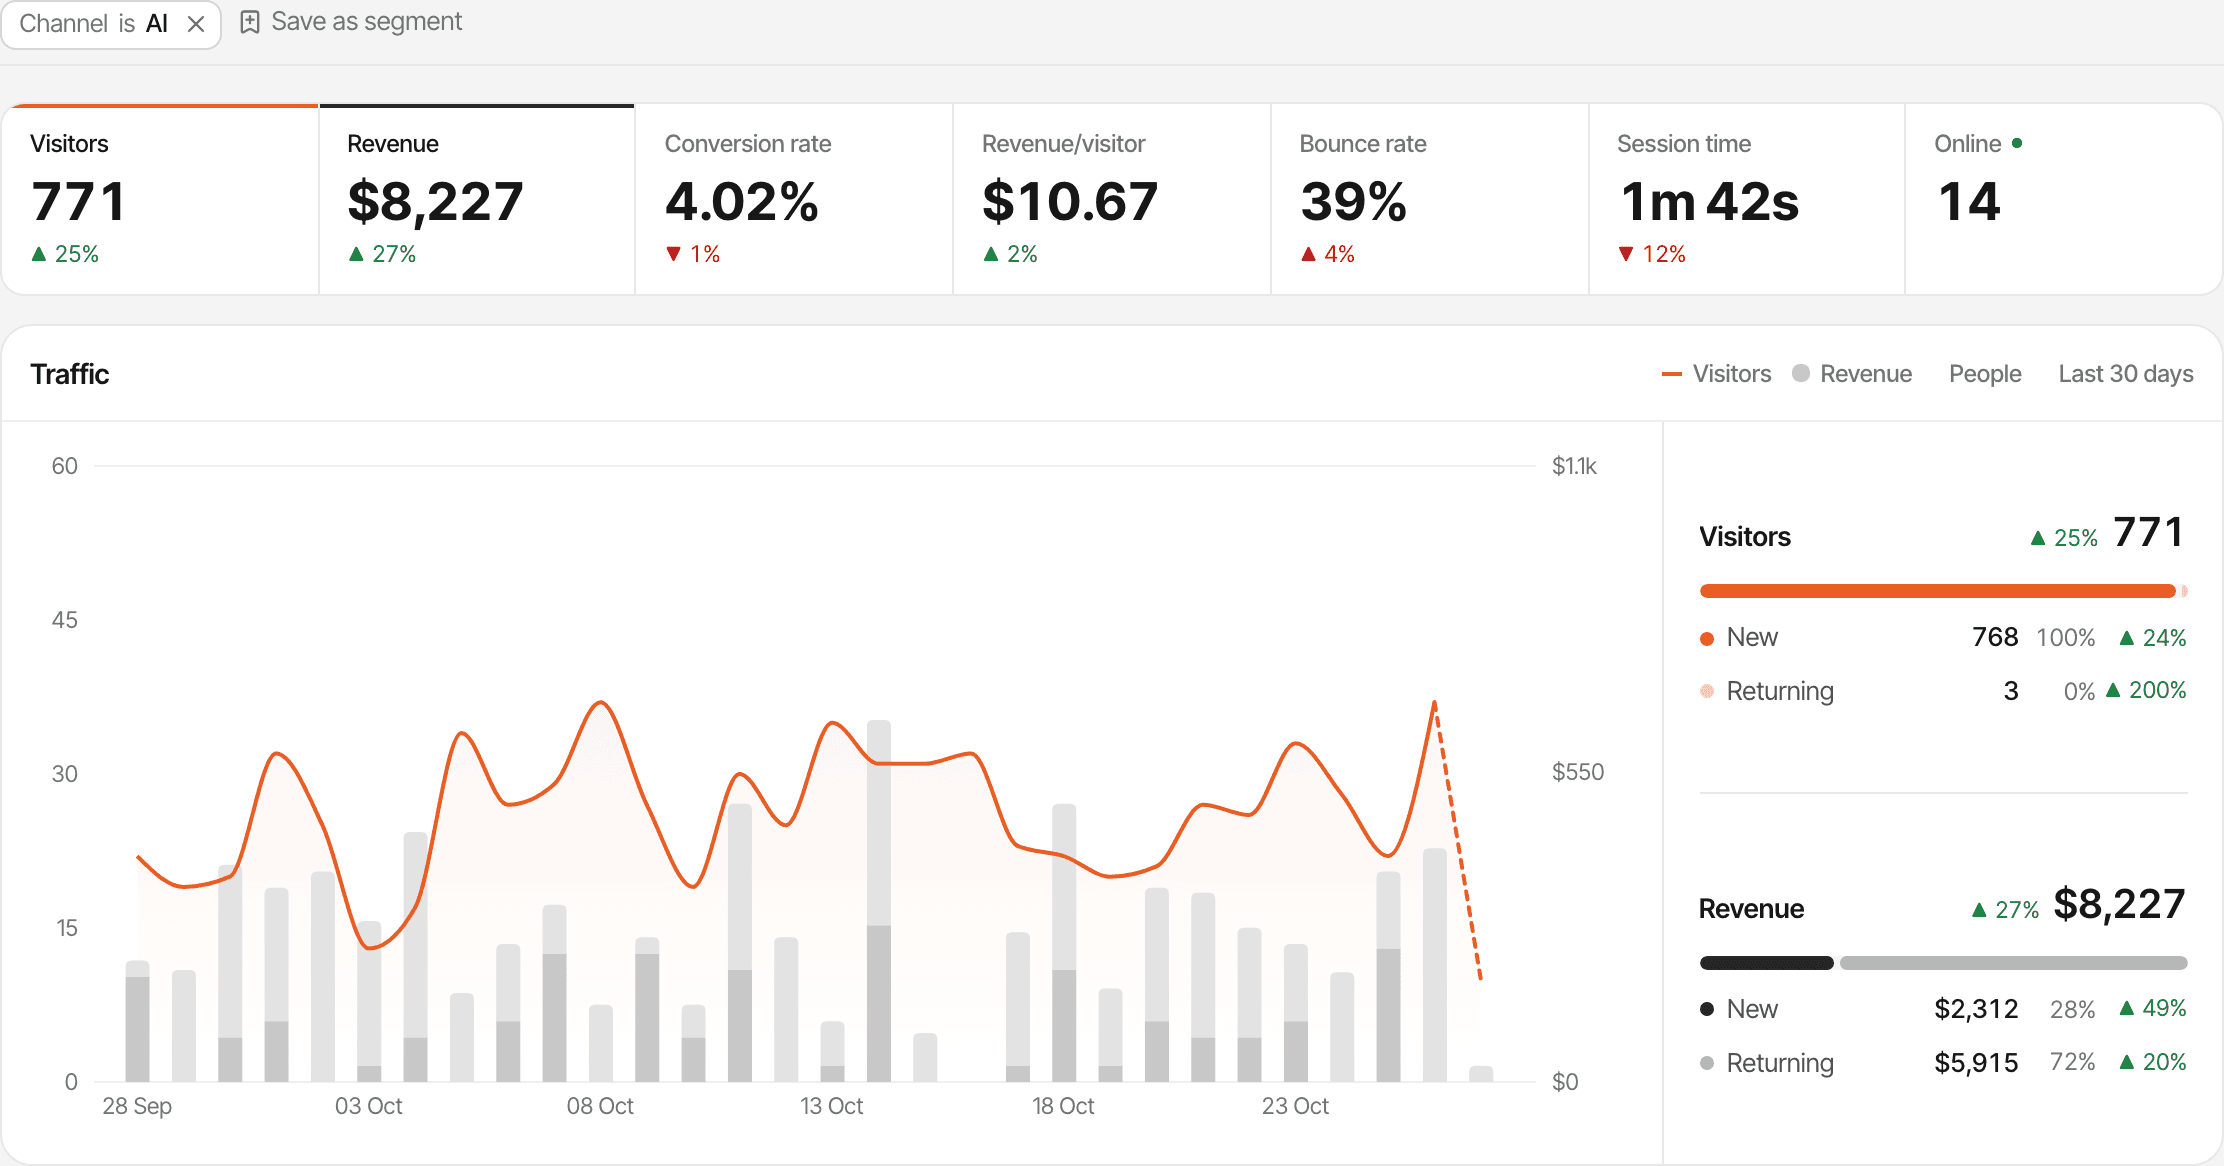This screenshot has width=2224, height=1166.
Task: Select the Revenue/visitor metric card
Action: click(x=1112, y=199)
